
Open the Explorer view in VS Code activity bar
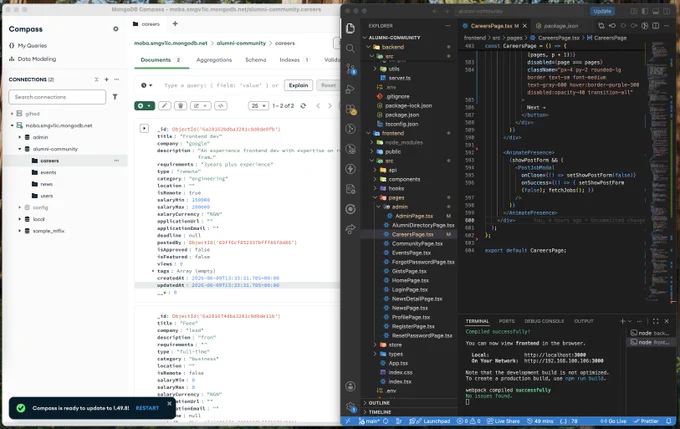[350, 29]
